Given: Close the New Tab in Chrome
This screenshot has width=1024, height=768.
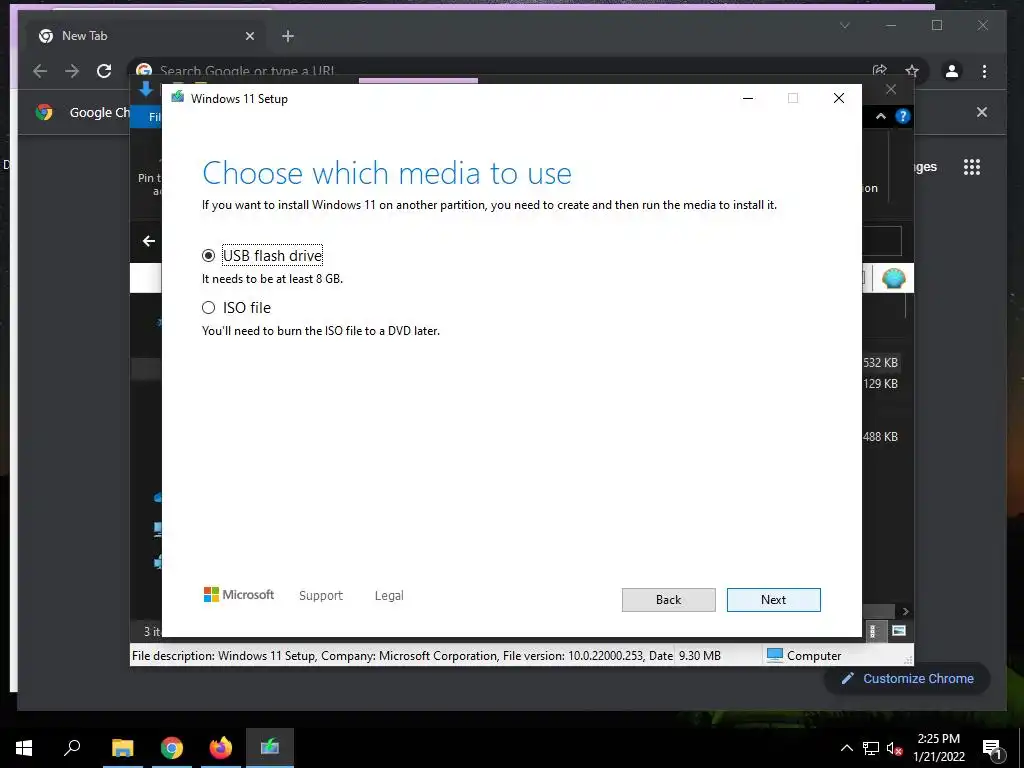Looking at the screenshot, I should [x=249, y=36].
